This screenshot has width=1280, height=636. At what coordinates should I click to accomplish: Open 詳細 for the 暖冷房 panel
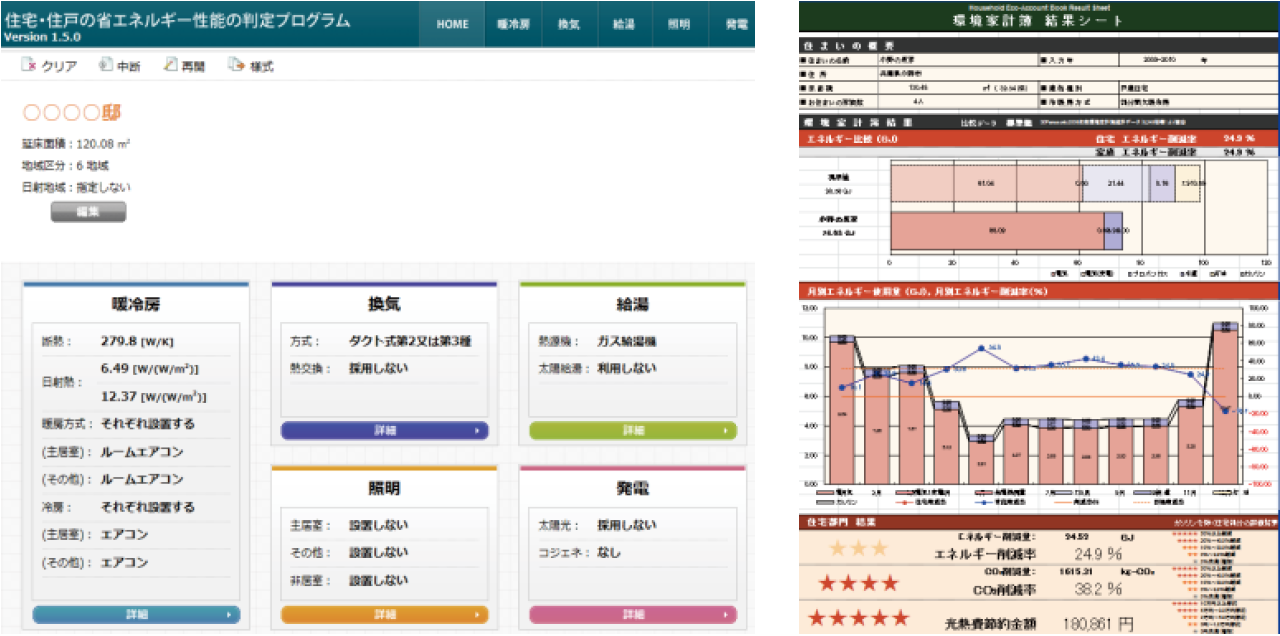click(x=135, y=614)
